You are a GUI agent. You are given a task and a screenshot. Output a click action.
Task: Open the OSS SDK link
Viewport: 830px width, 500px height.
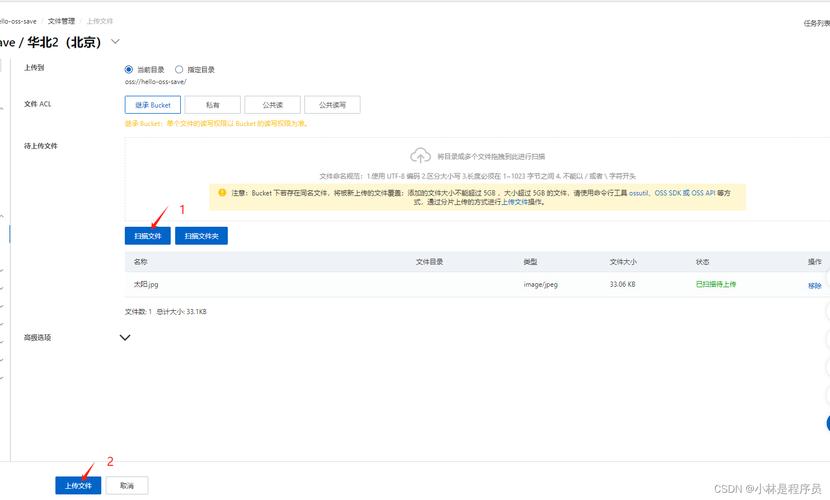click(668, 193)
